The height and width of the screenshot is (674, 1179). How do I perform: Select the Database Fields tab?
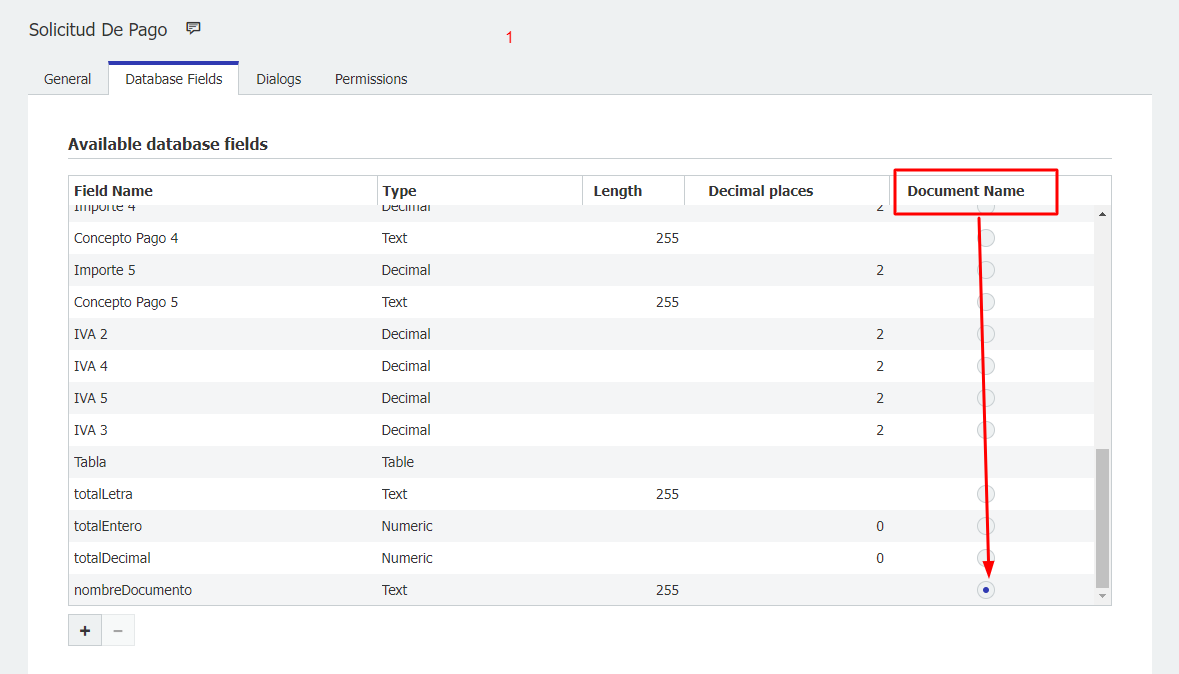(x=174, y=79)
